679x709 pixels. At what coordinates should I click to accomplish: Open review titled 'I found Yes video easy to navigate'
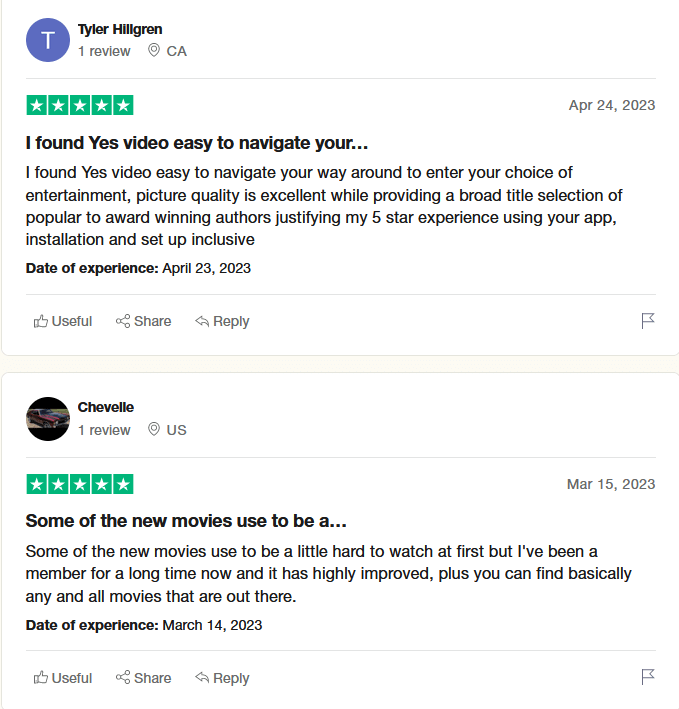point(197,143)
